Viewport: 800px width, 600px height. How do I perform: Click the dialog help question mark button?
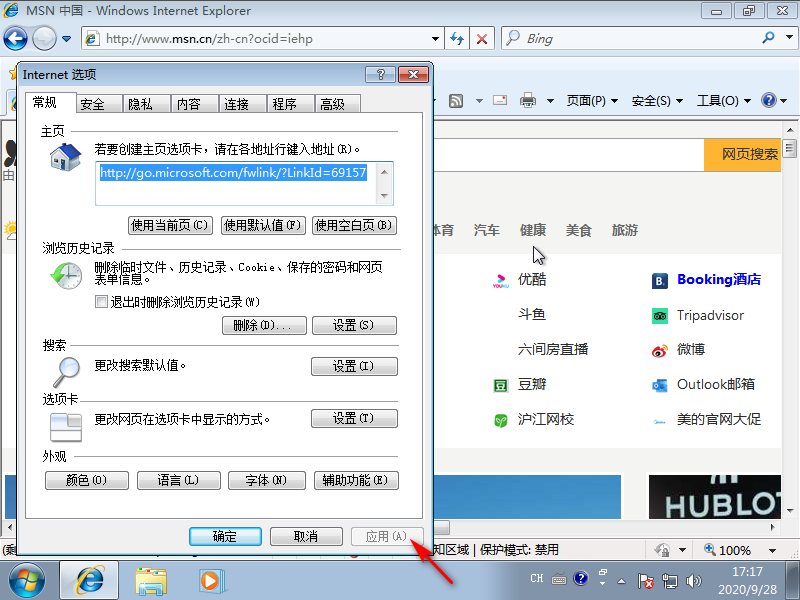click(380, 75)
